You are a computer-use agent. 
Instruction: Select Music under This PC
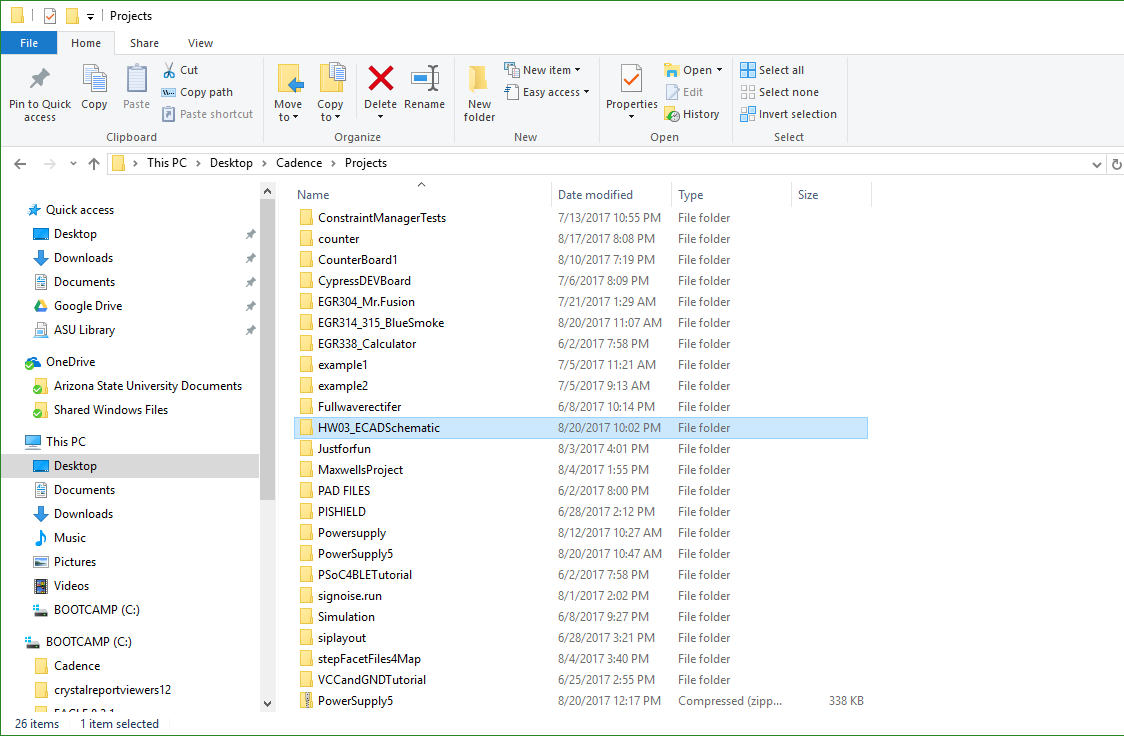60,537
